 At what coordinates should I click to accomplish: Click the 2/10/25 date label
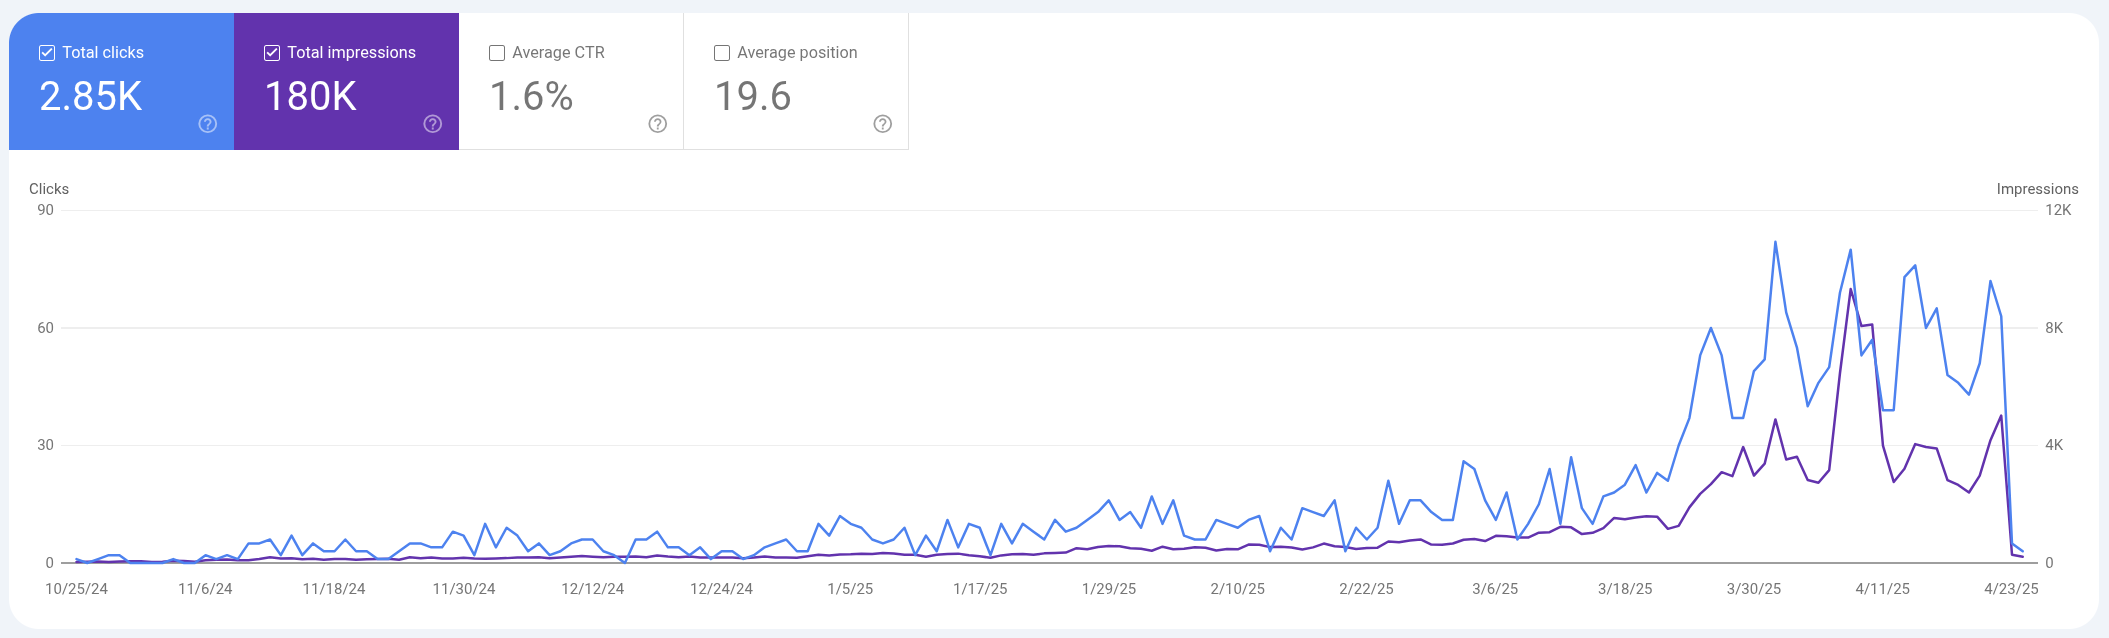click(x=1238, y=589)
